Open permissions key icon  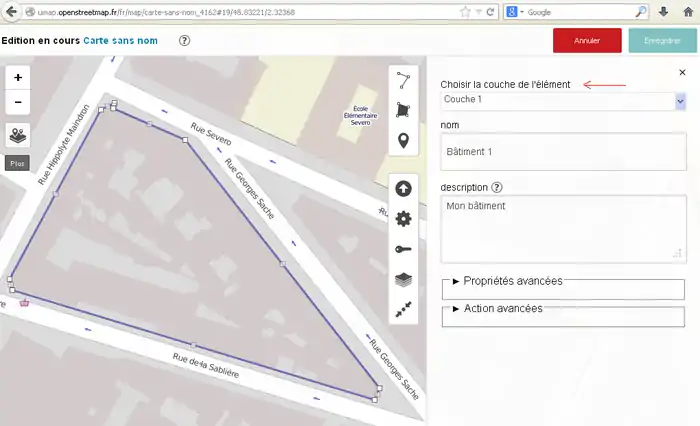pos(403,250)
